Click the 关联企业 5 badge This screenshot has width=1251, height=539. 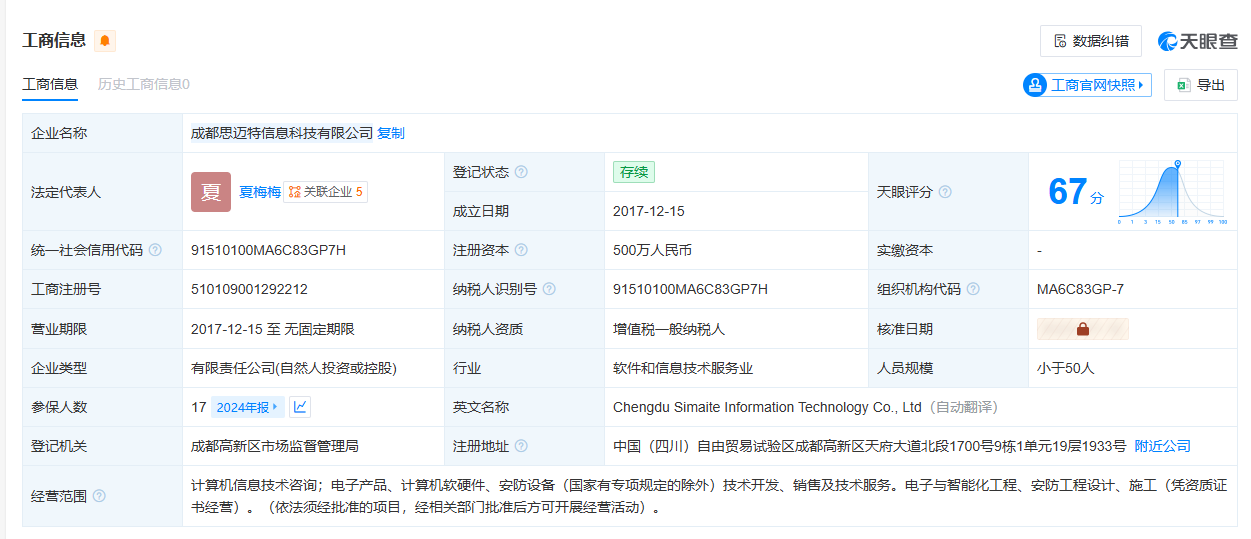pyautogui.click(x=326, y=192)
